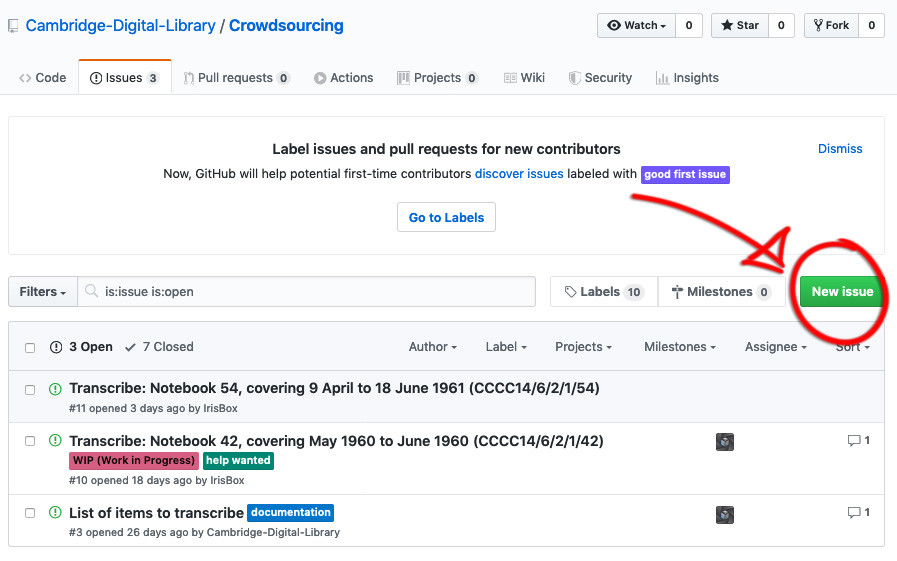Focus the 'is:issue is:open' search field

tap(307, 292)
